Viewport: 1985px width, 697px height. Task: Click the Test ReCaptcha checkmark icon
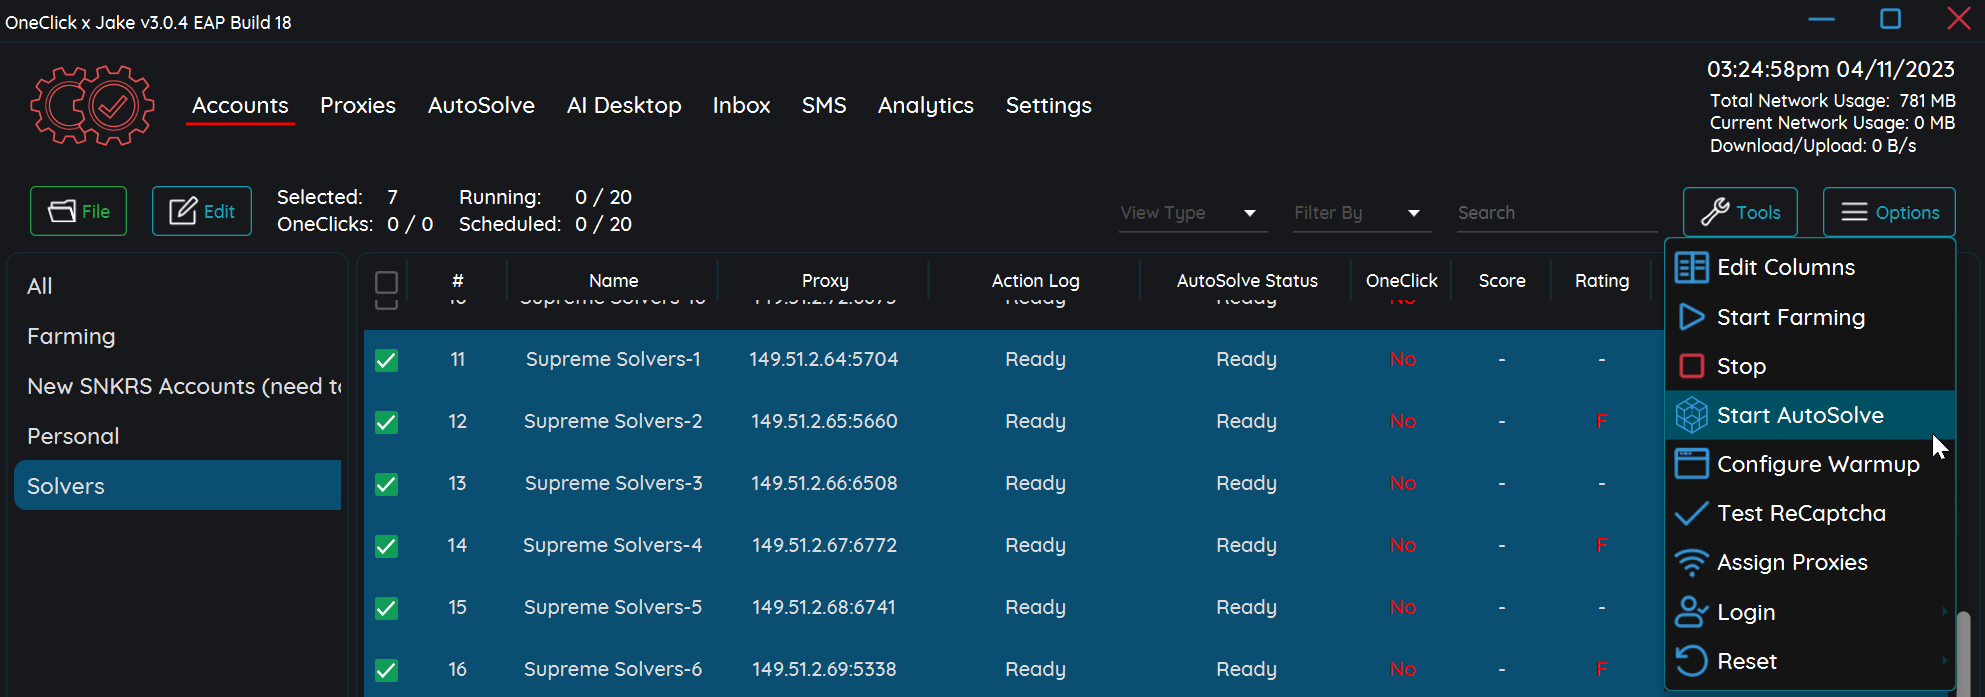coord(1691,513)
